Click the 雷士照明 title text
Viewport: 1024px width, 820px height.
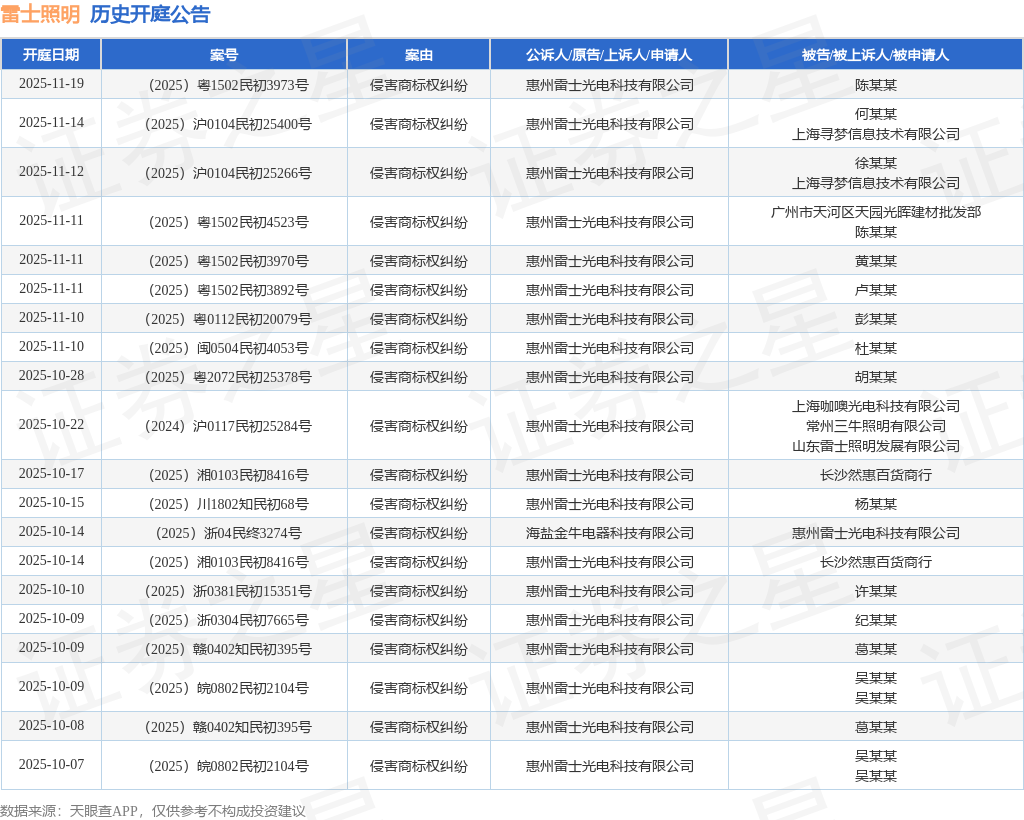(x=40, y=14)
